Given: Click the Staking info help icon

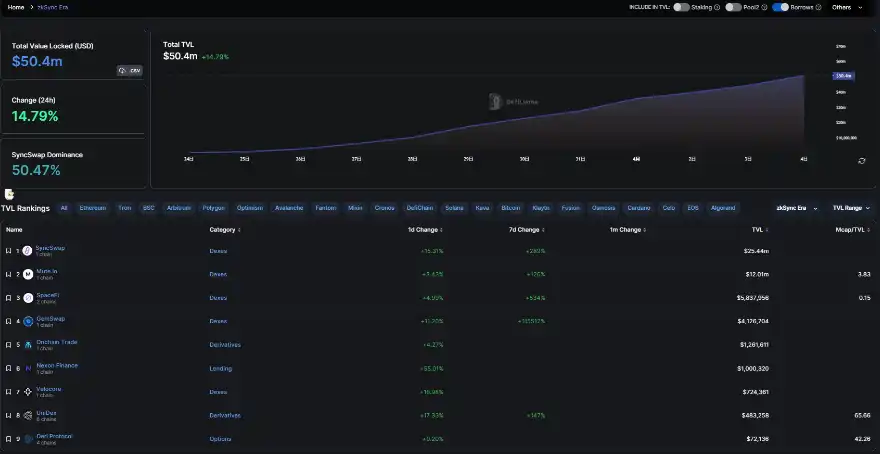Looking at the screenshot, I should (x=717, y=7).
